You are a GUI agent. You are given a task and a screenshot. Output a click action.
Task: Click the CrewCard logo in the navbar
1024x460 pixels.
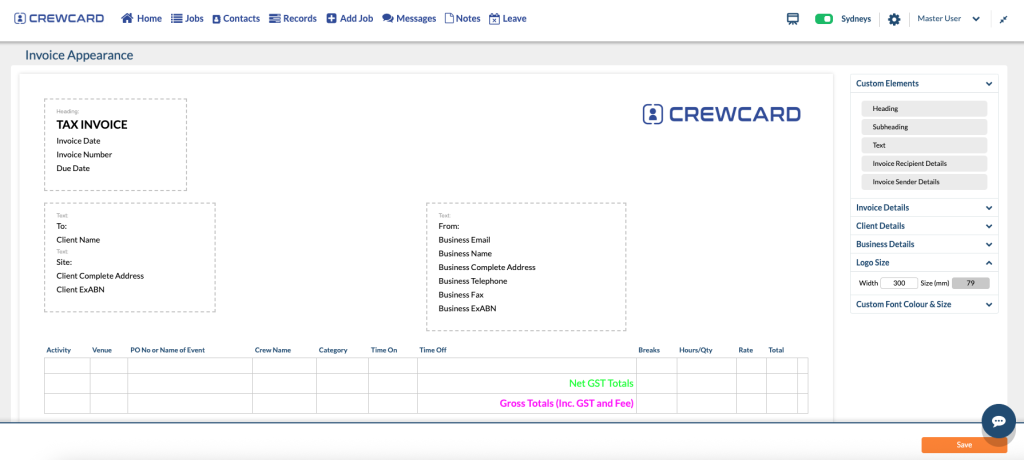[59, 18]
